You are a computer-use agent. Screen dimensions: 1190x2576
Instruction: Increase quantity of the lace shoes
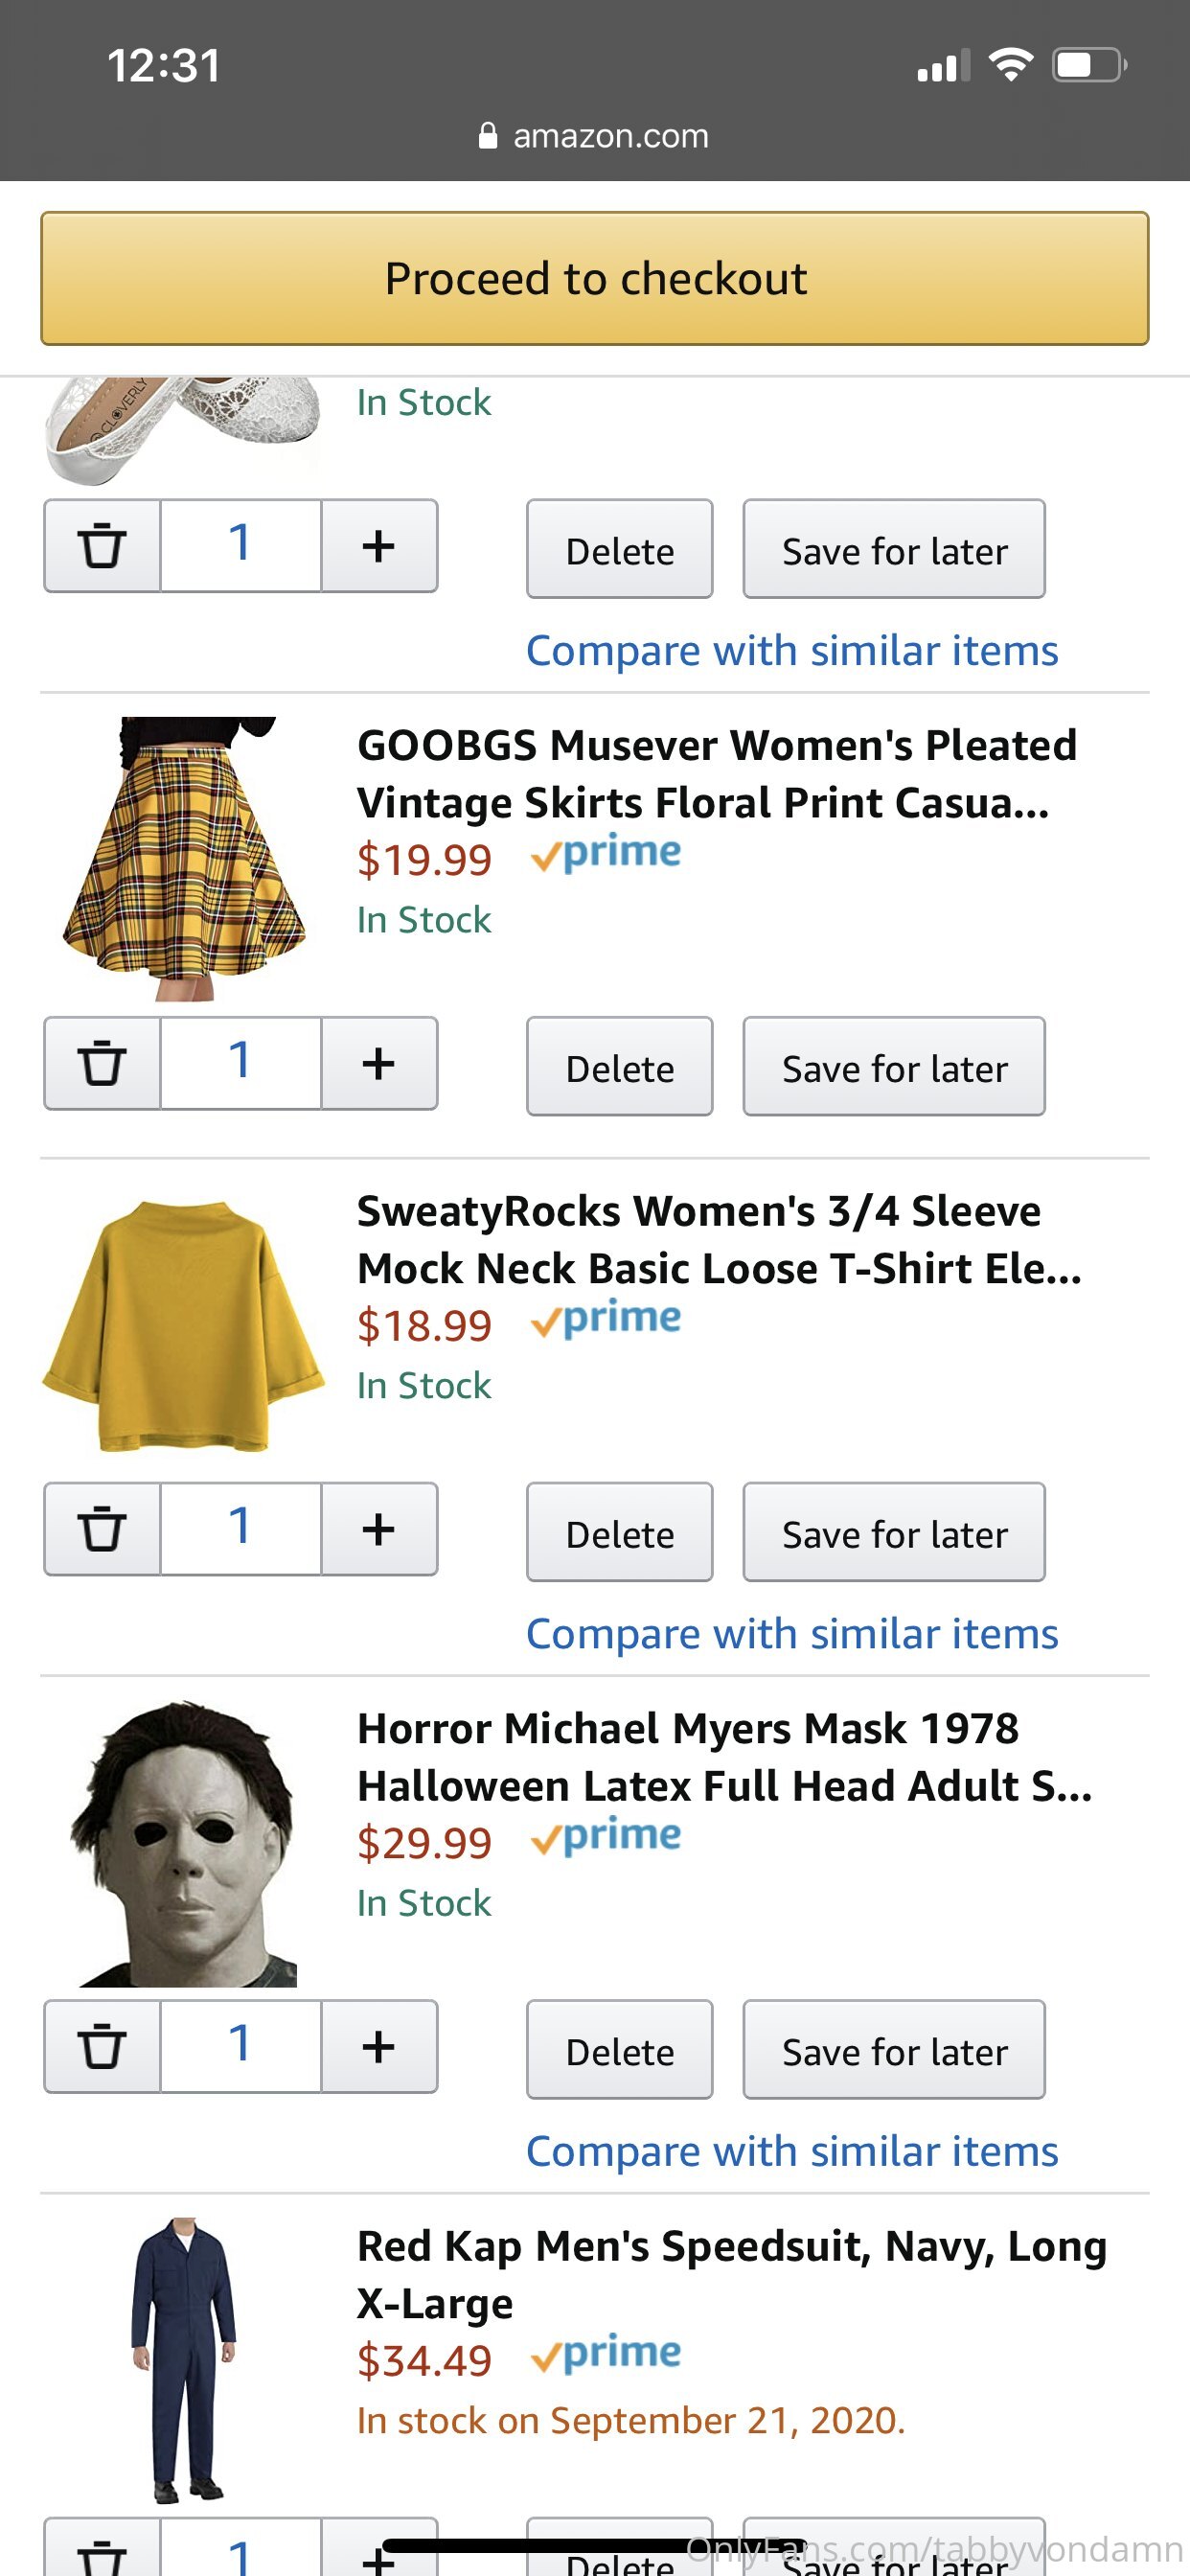tap(379, 546)
